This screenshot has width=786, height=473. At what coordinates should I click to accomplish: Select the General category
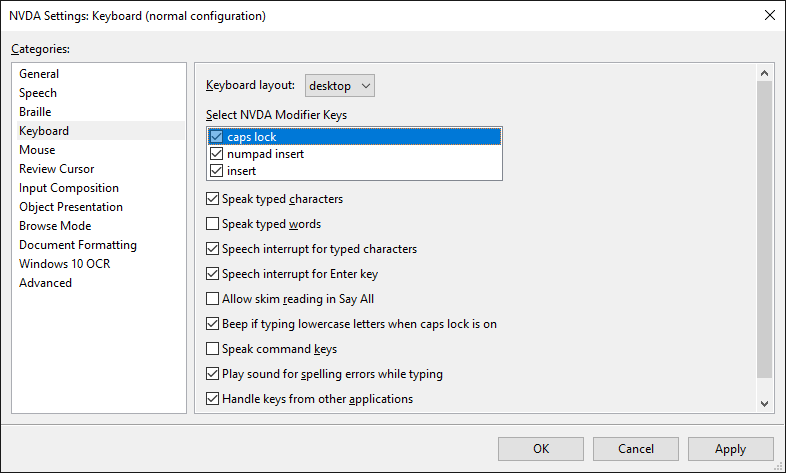tap(100, 74)
